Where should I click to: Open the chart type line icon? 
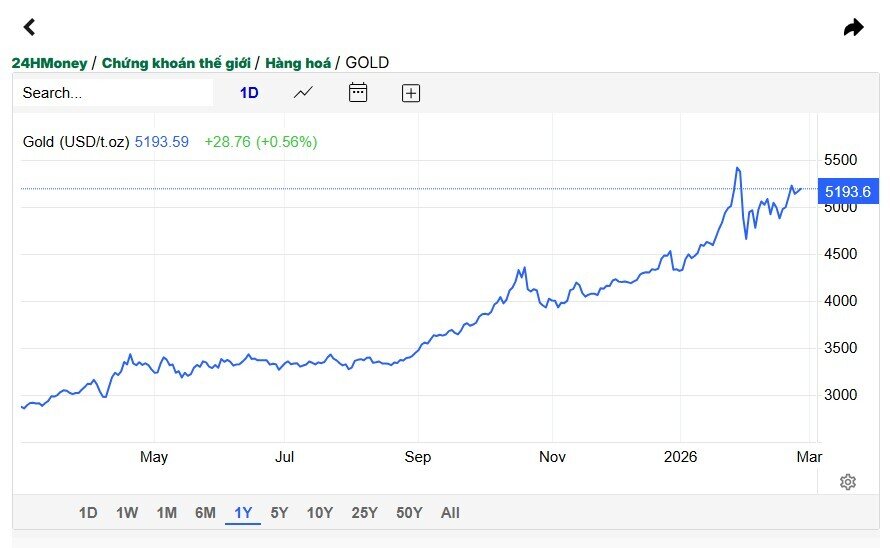point(303,93)
